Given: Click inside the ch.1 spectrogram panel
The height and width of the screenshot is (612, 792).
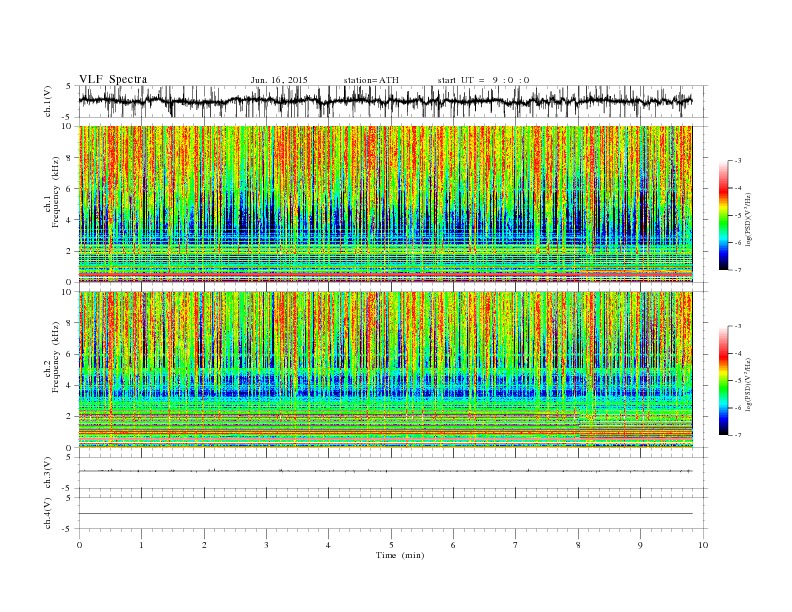Looking at the screenshot, I should [385, 204].
